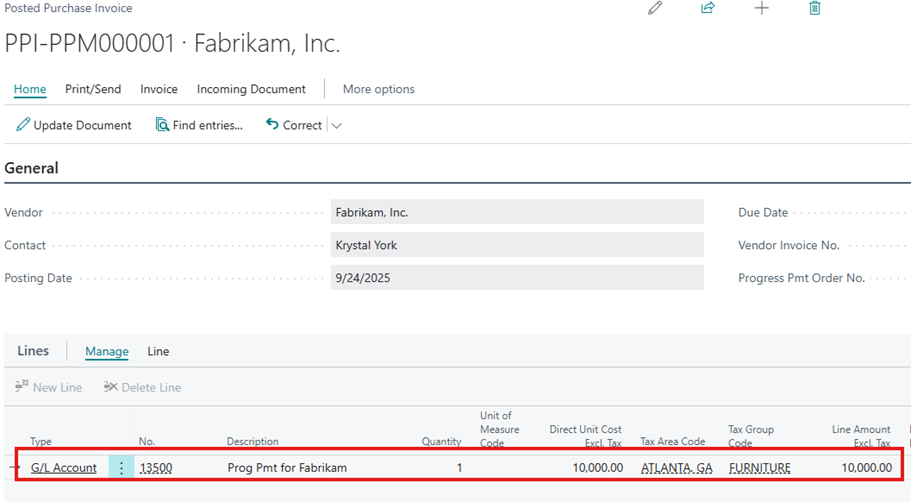Switch to the Print/Send tab
911x502 pixels.
click(93, 89)
